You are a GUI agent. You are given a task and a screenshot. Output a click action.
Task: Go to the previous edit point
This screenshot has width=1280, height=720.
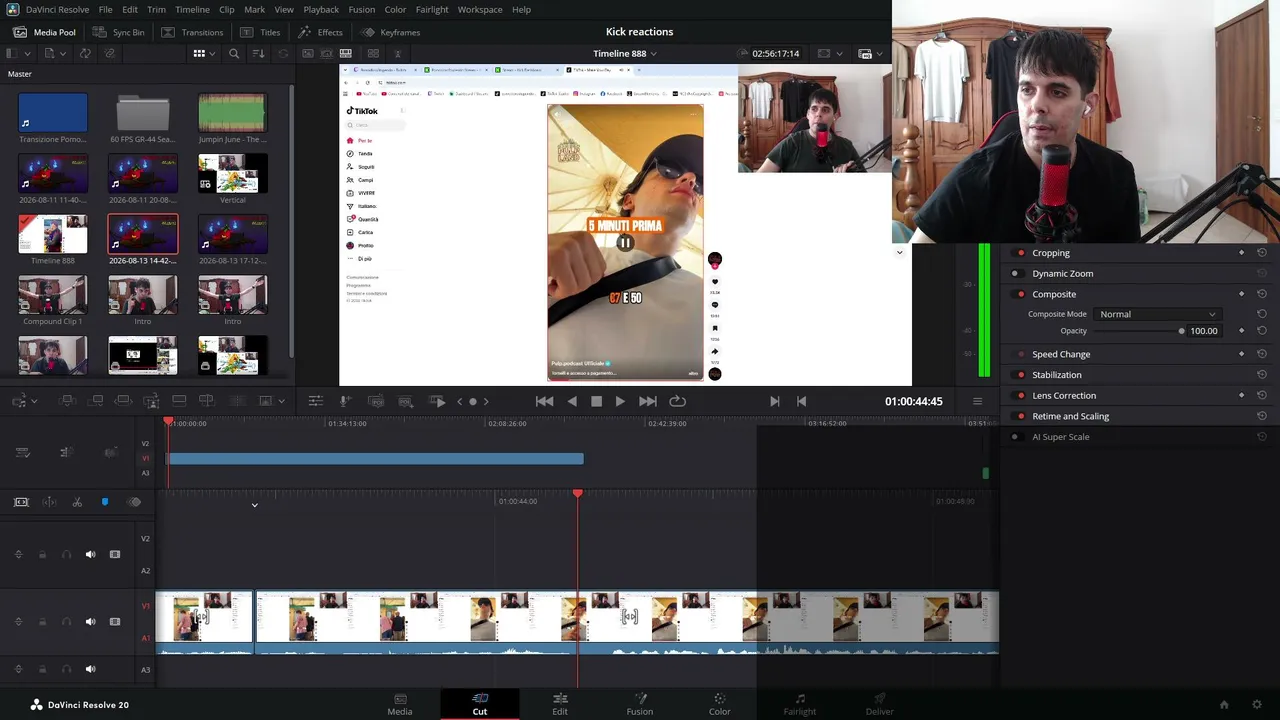801,401
